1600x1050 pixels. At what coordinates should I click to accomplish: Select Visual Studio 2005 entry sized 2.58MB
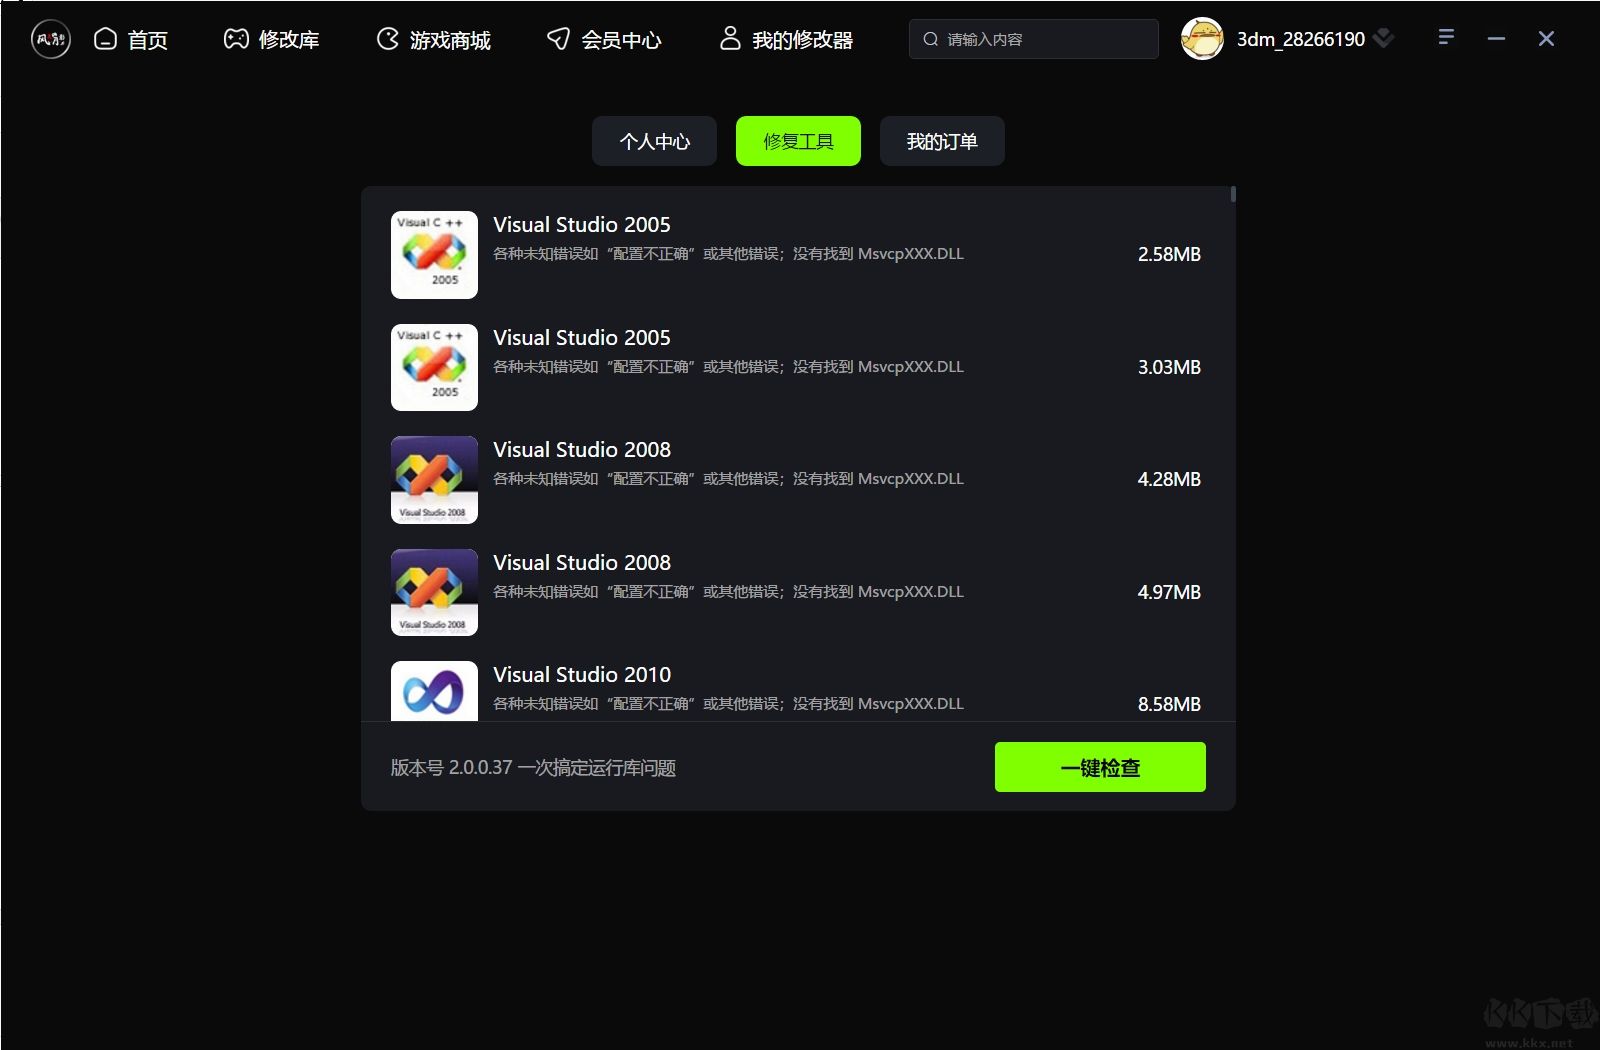tap(797, 255)
